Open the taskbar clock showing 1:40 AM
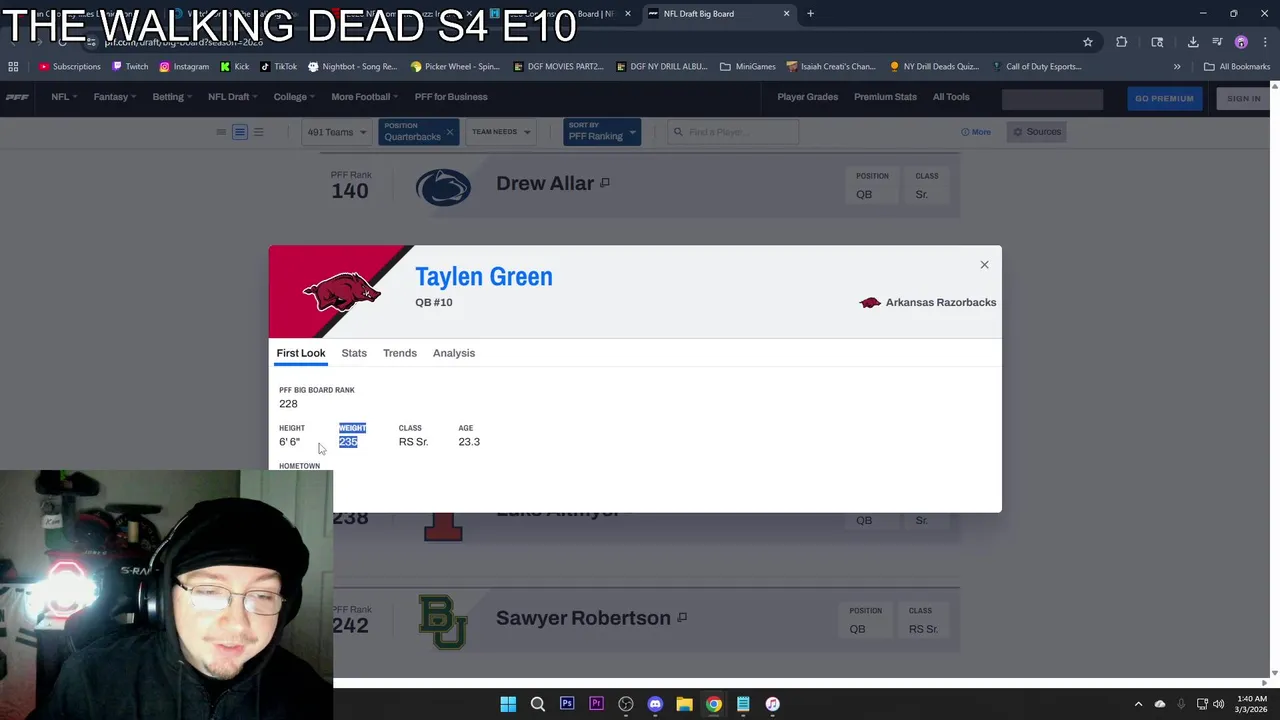 pos(1251,704)
